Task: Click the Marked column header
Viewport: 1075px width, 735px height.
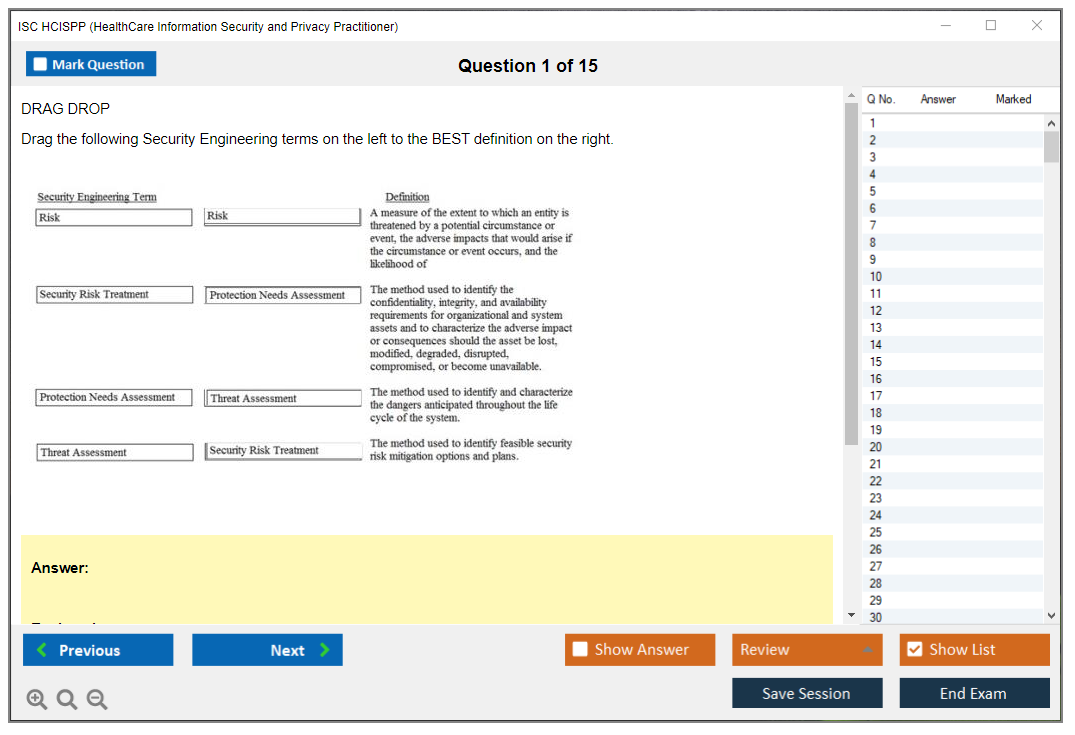Action: [1013, 99]
